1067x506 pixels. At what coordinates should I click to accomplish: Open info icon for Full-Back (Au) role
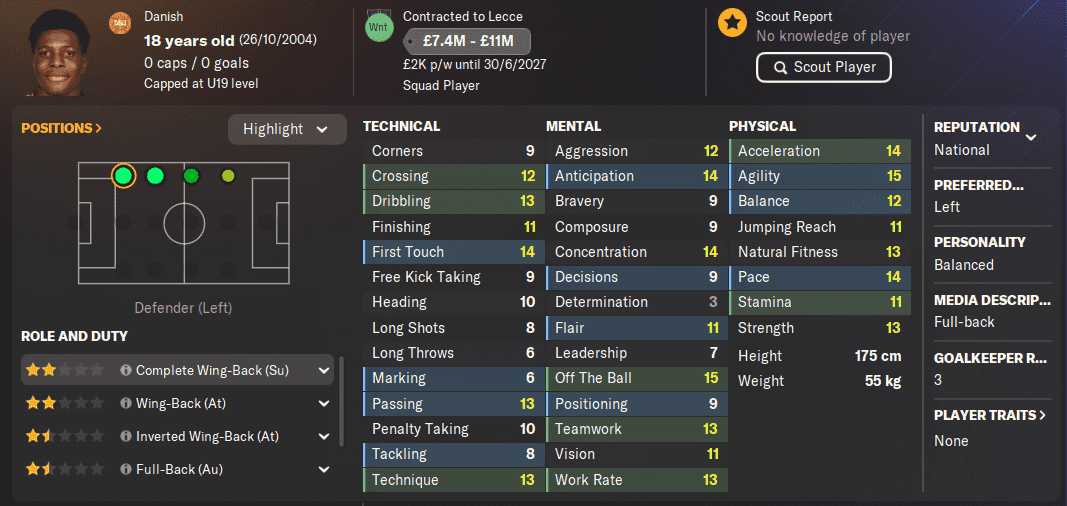pos(125,469)
